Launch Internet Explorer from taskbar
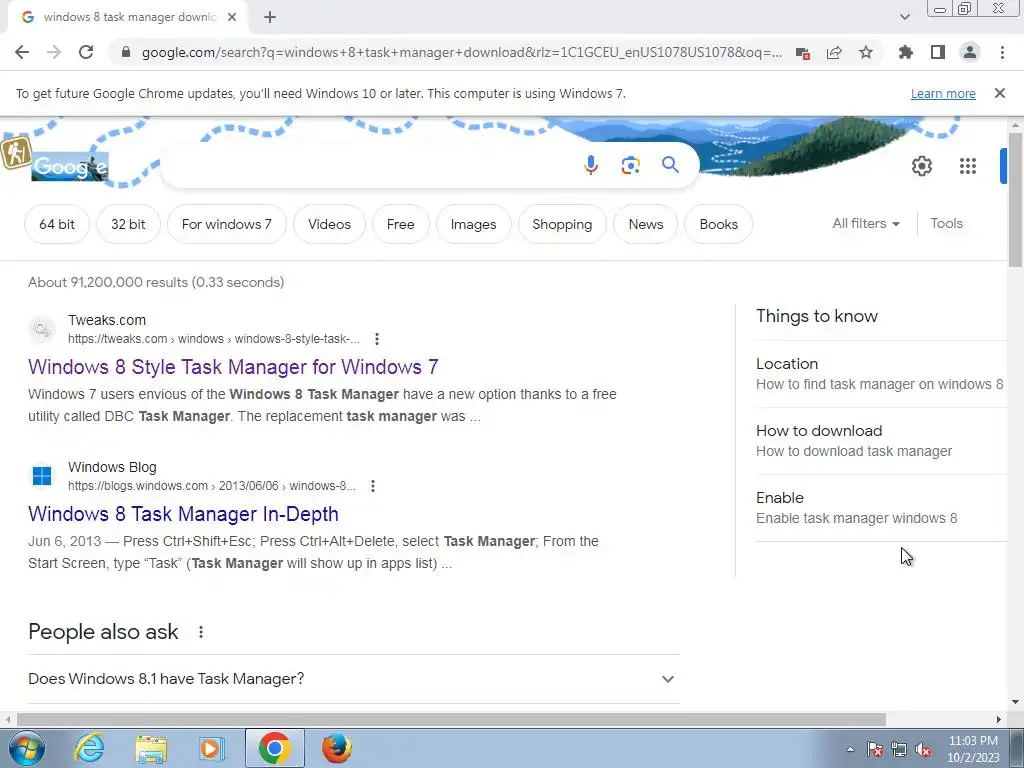Viewport: 1024px width, 768px height. point(89,748)
